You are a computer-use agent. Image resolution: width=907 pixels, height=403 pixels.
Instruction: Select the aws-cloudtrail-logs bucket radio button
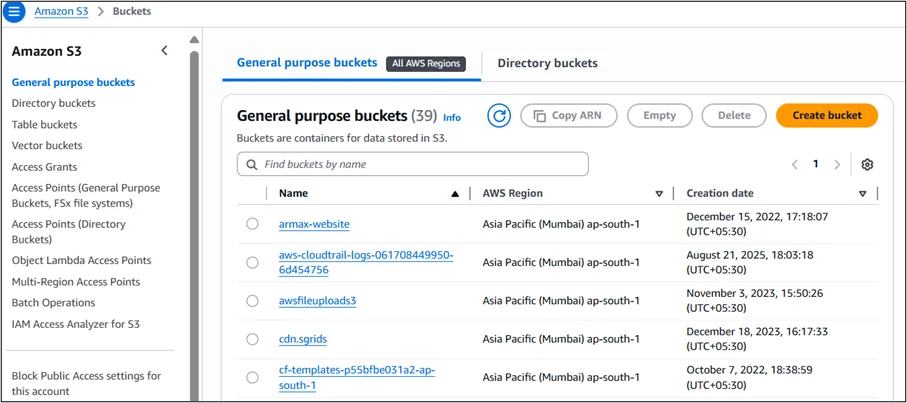(252, 262)
